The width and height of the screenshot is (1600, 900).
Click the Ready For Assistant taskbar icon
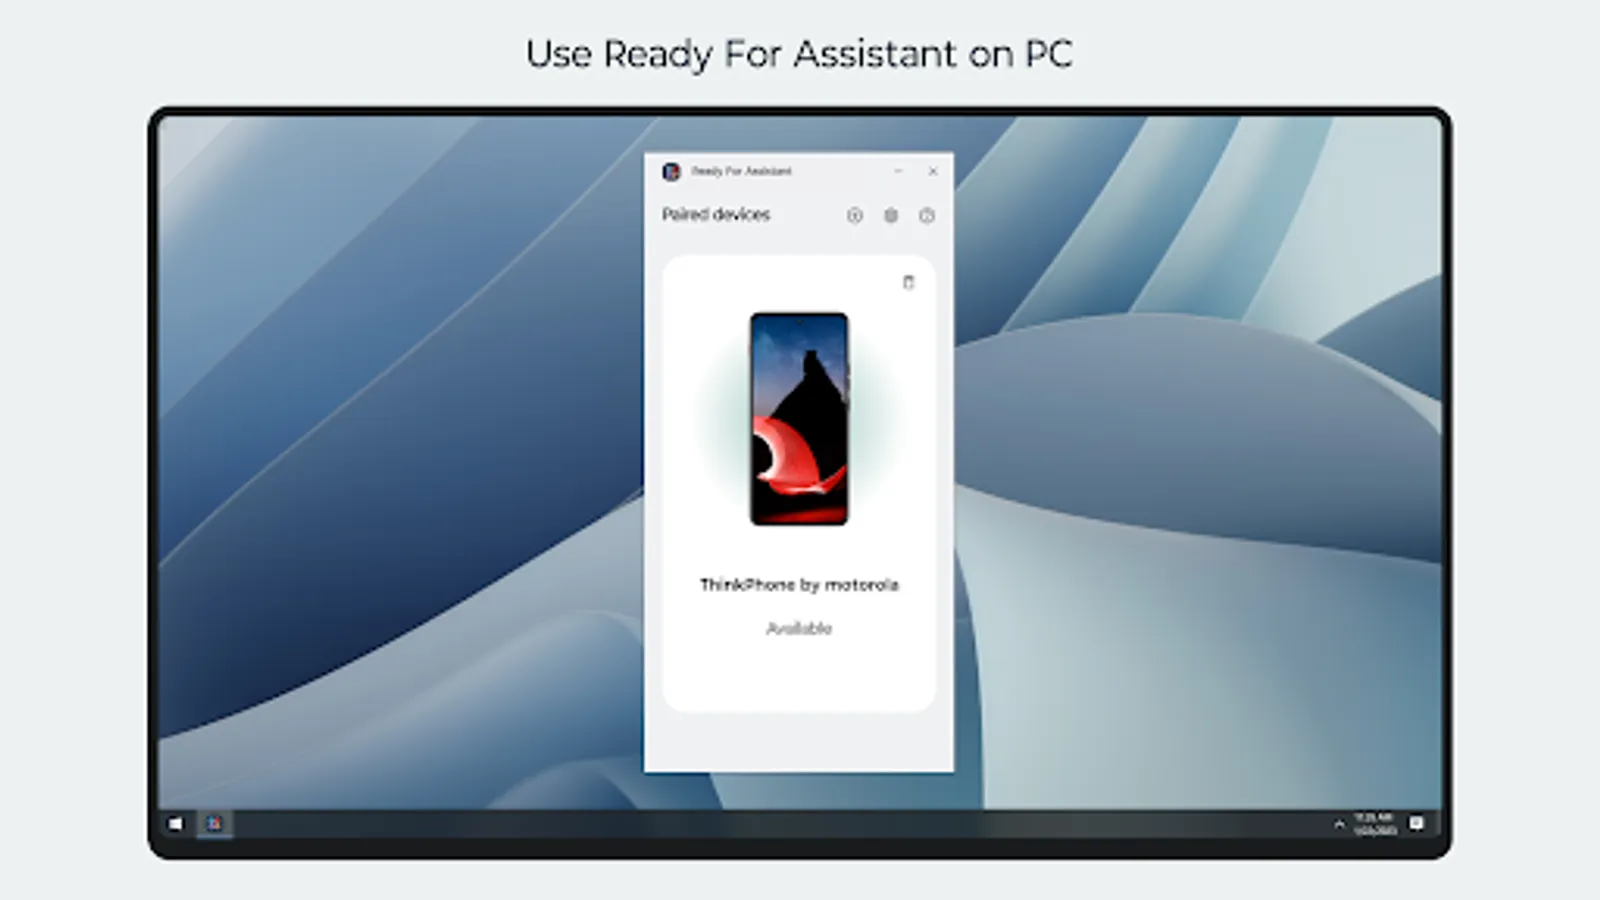[214, 823]
